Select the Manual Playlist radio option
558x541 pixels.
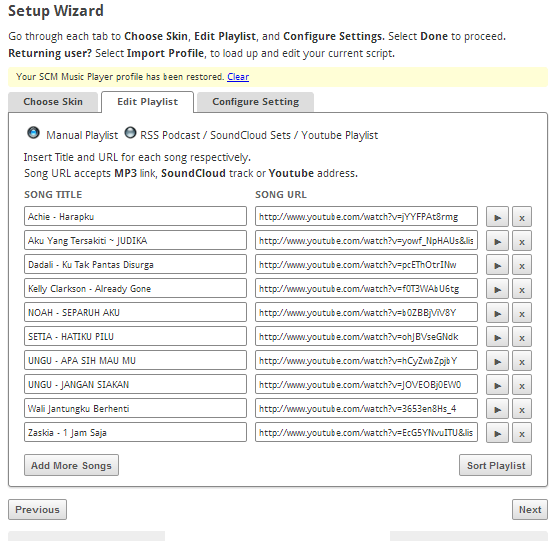(33, 133)
